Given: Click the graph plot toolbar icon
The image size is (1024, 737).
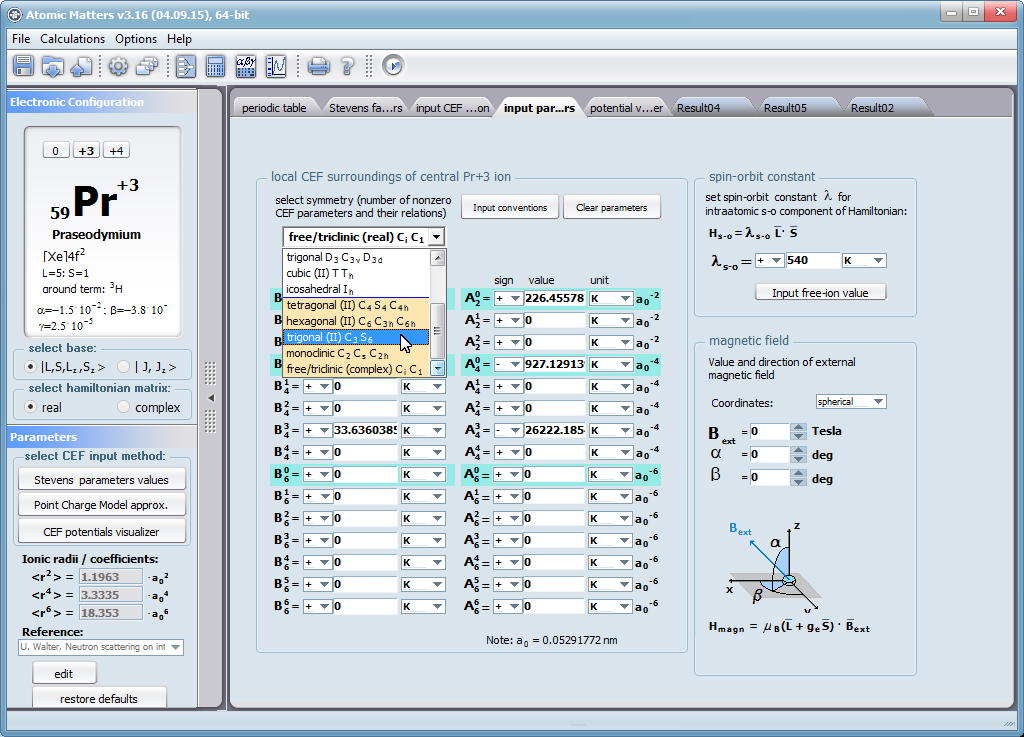Looking at the screenshot, I should (276, 66).
